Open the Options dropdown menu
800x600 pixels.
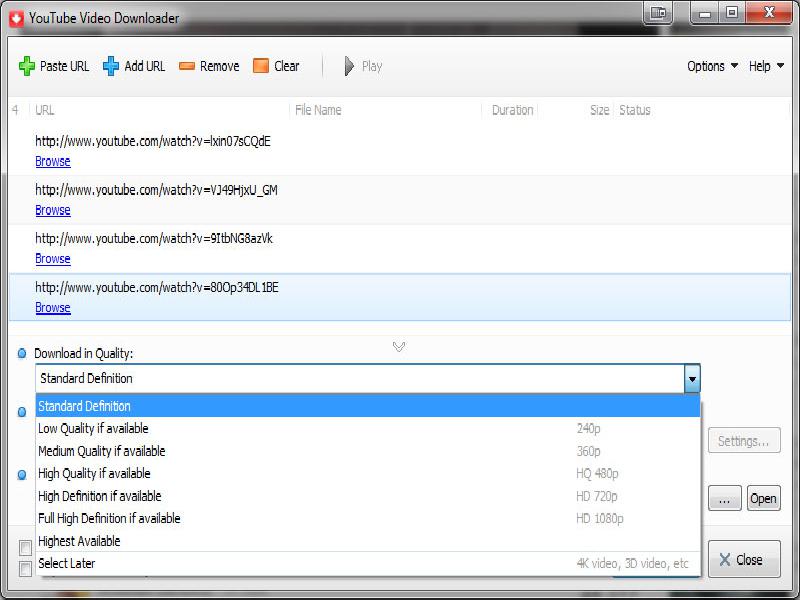pyautogui.click(x=712, y=66)
